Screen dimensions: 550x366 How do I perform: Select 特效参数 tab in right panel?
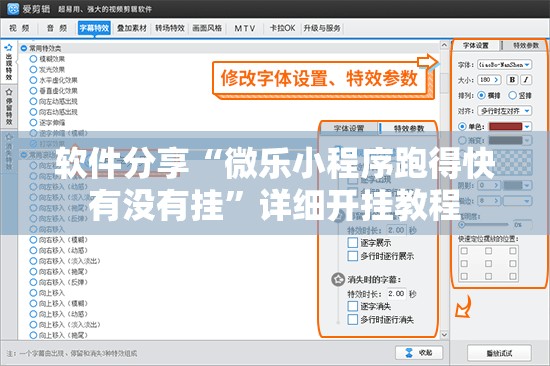[x=526, y=45]
